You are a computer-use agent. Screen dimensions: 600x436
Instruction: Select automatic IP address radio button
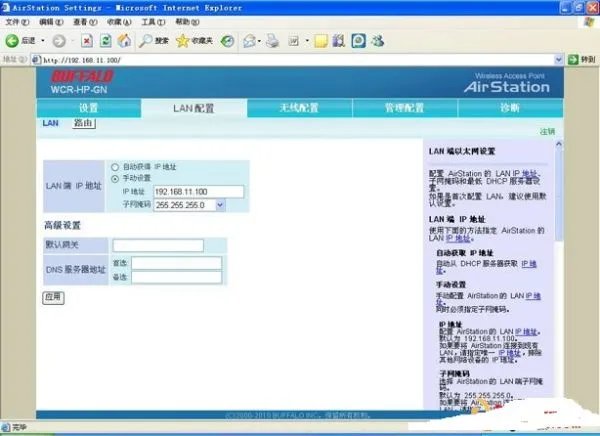coord(115,167)
